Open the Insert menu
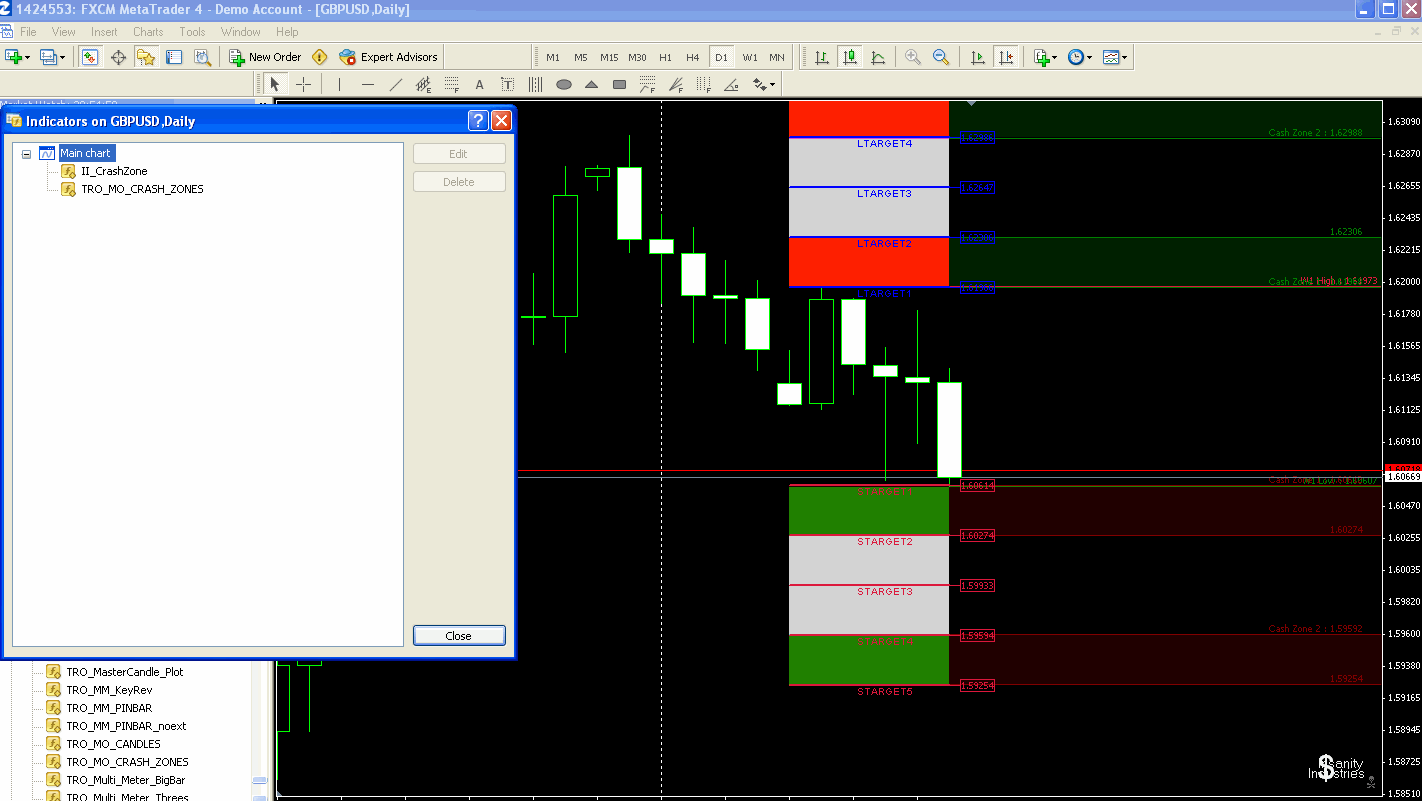1422x801 pixels. [104, 32]
